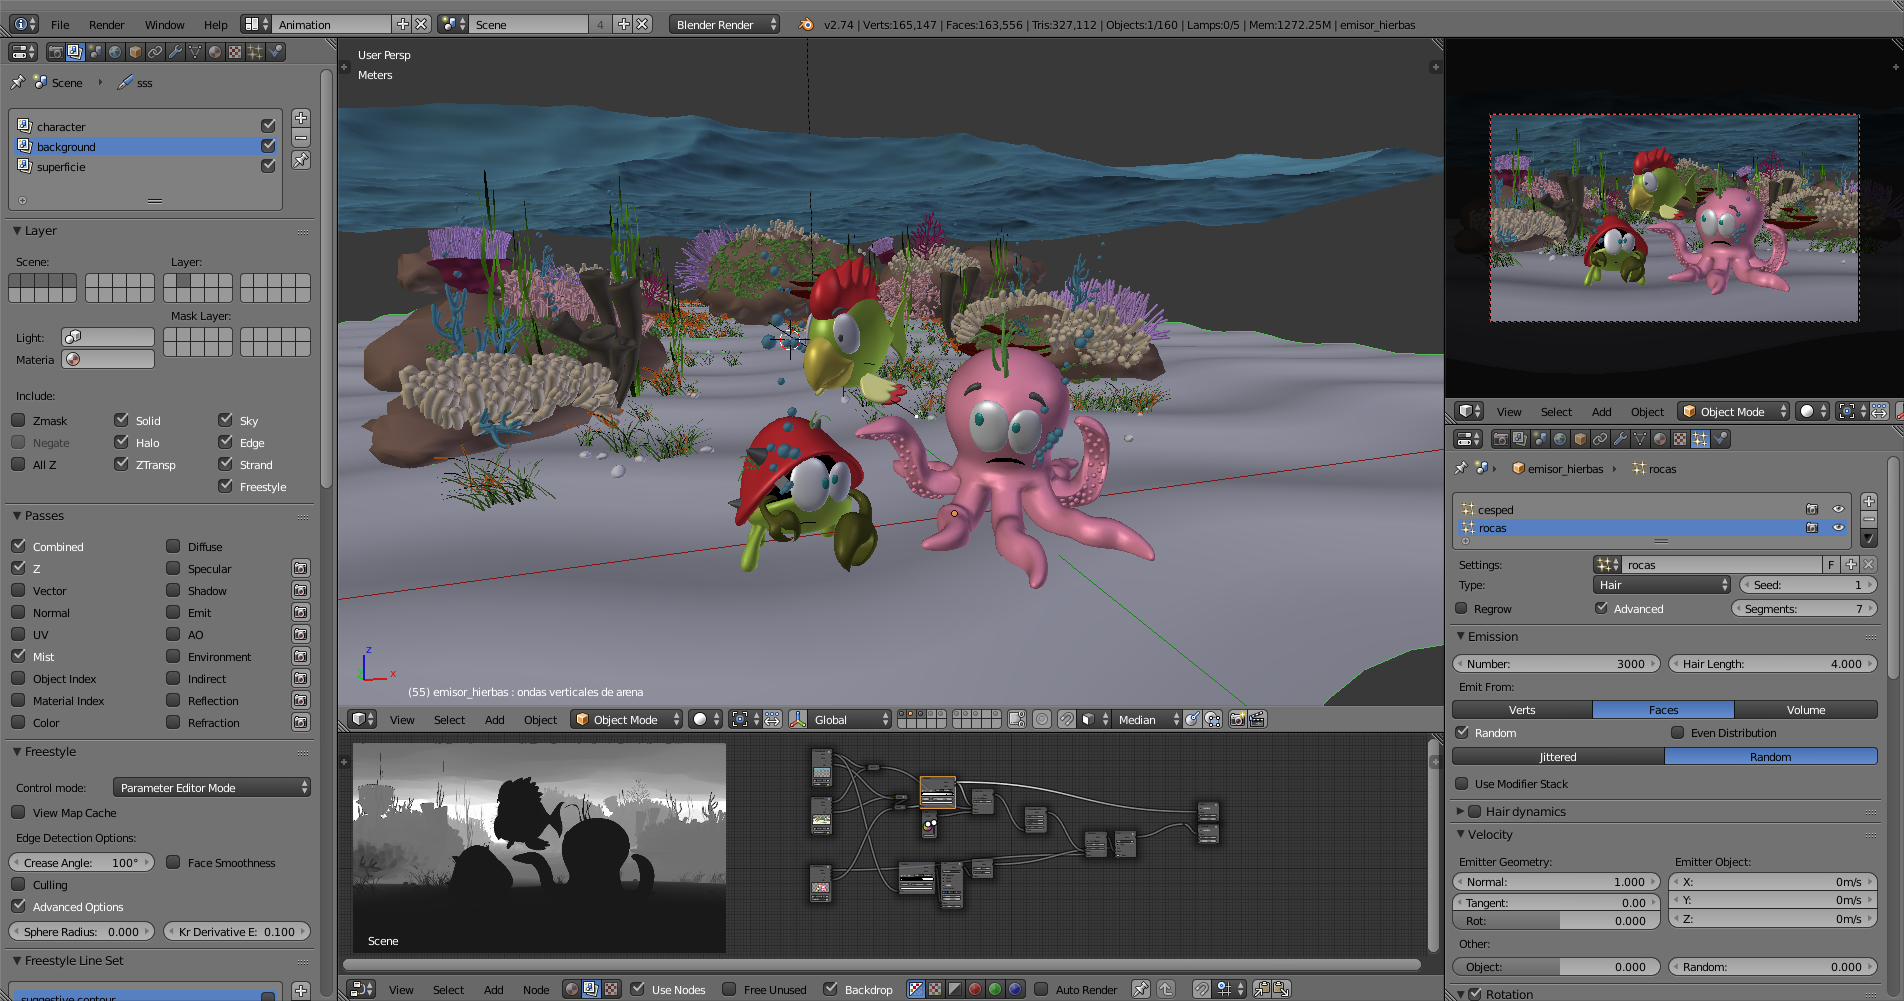Open particle Type dropdown showing Hair
The width and height of the screenshot is (1904, 1001).
click(1662, 585)
